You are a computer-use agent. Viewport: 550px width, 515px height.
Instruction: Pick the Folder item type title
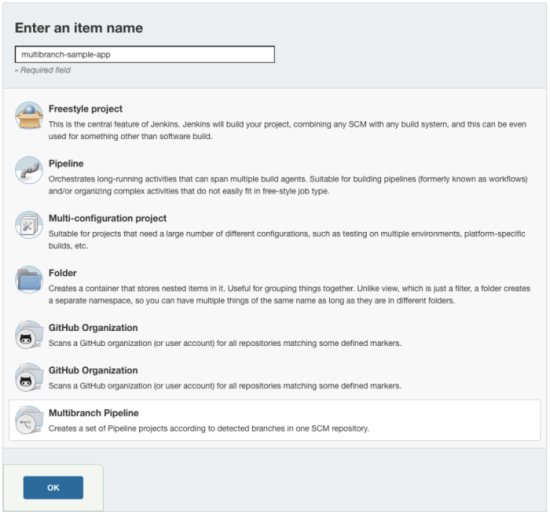pyautogui.click(x=62, y=273)
